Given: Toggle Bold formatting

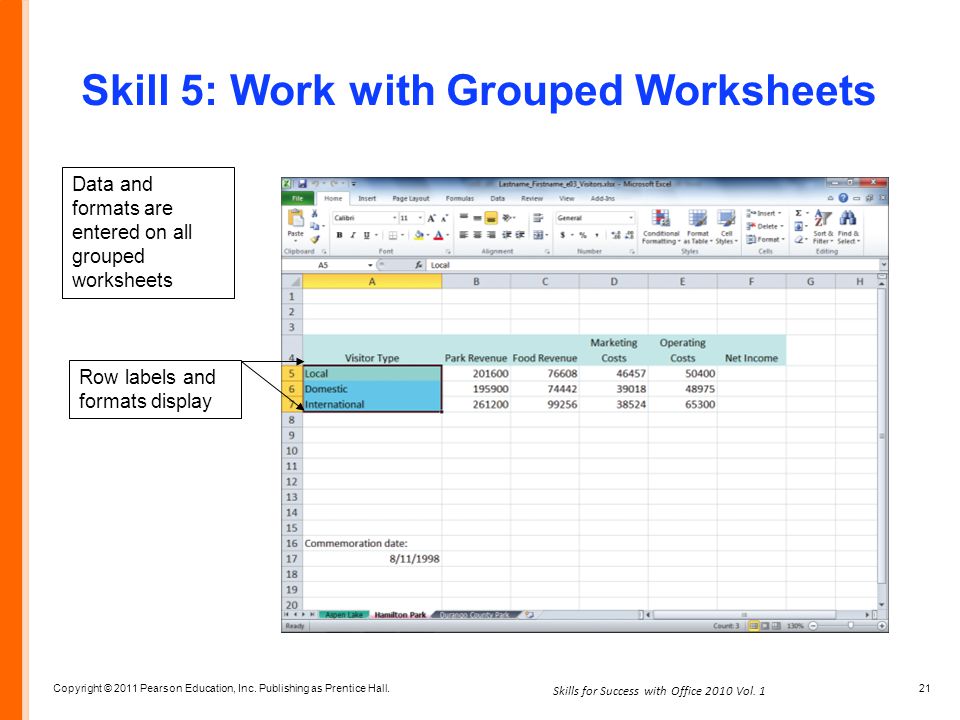Looking at the screenshot, I should (339, 235).
